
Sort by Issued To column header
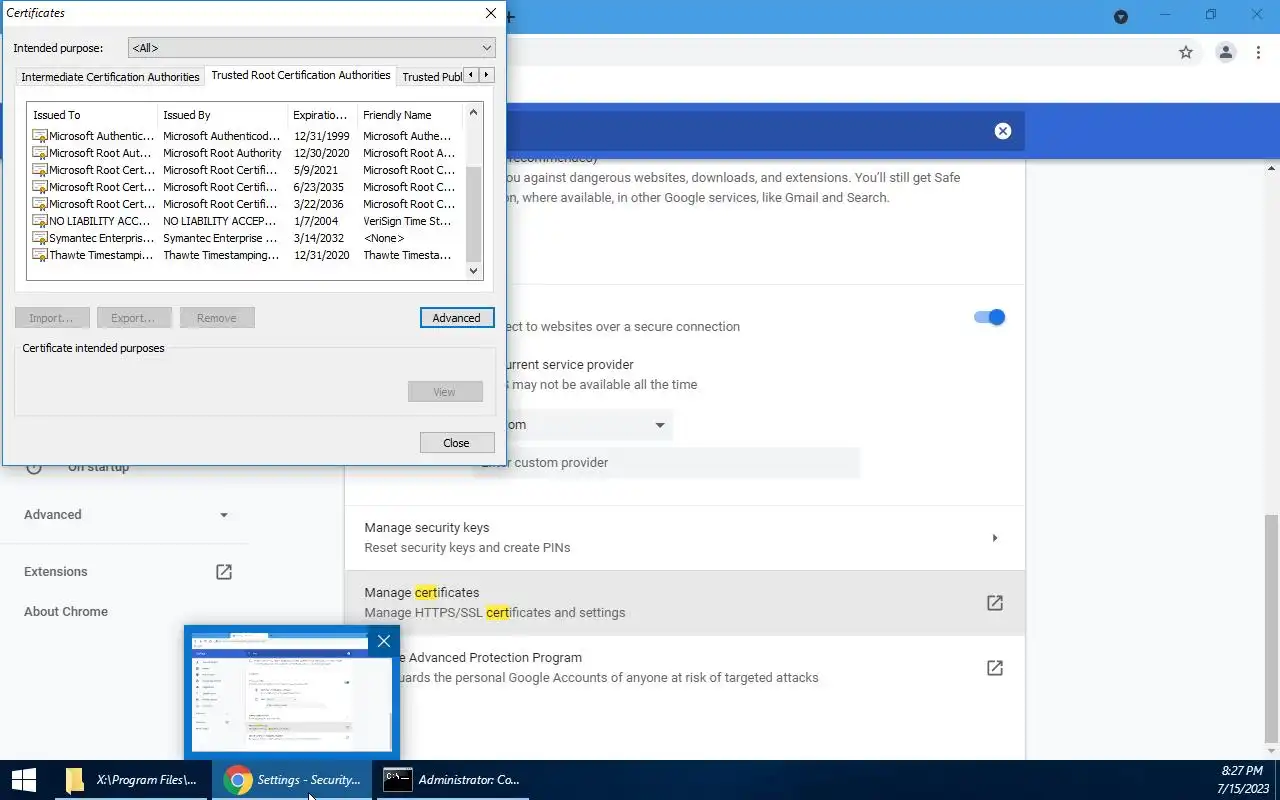click(93, 115)
